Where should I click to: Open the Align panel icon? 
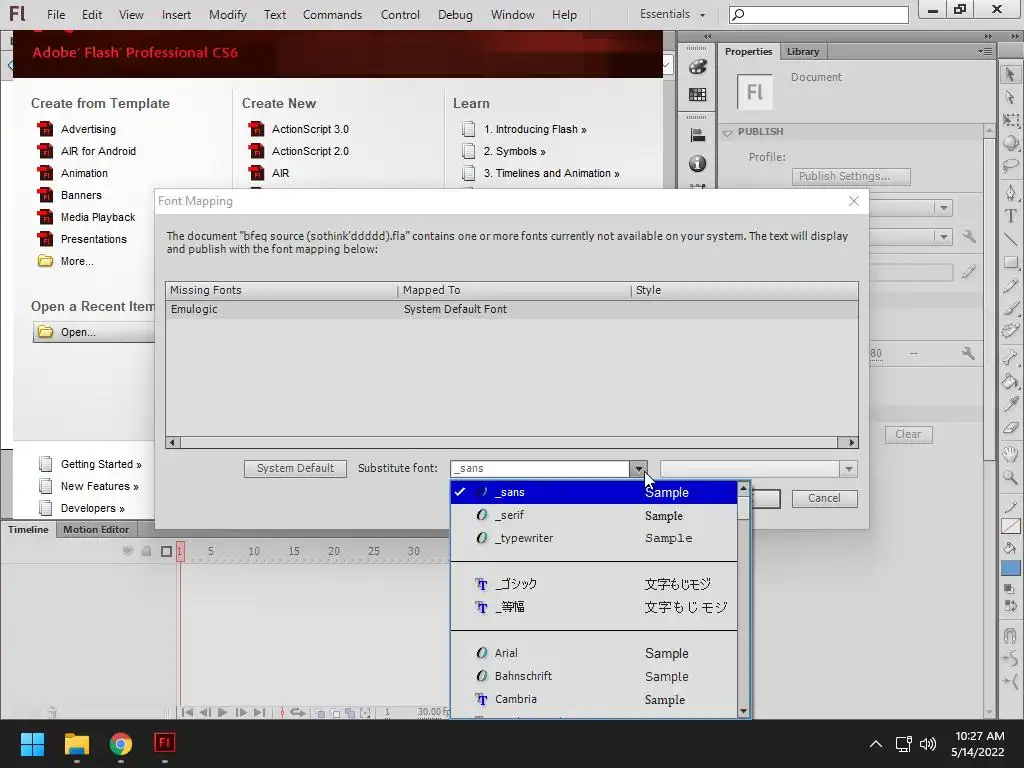pos(697,135)
